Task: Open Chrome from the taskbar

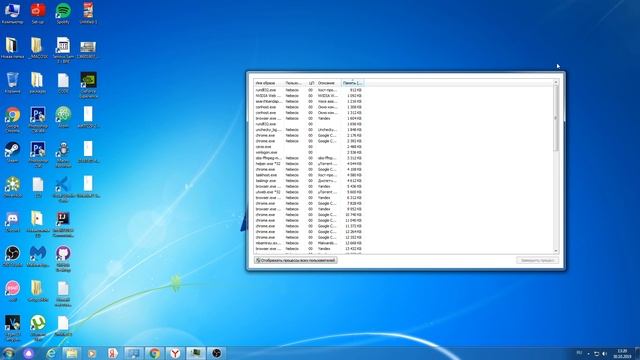Action: click(154, 353)
